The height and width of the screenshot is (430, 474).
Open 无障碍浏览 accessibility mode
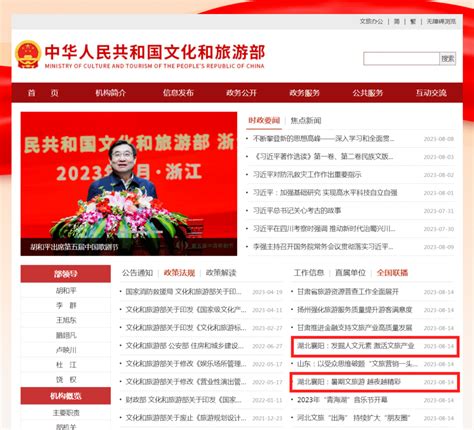tap(441, 21)
